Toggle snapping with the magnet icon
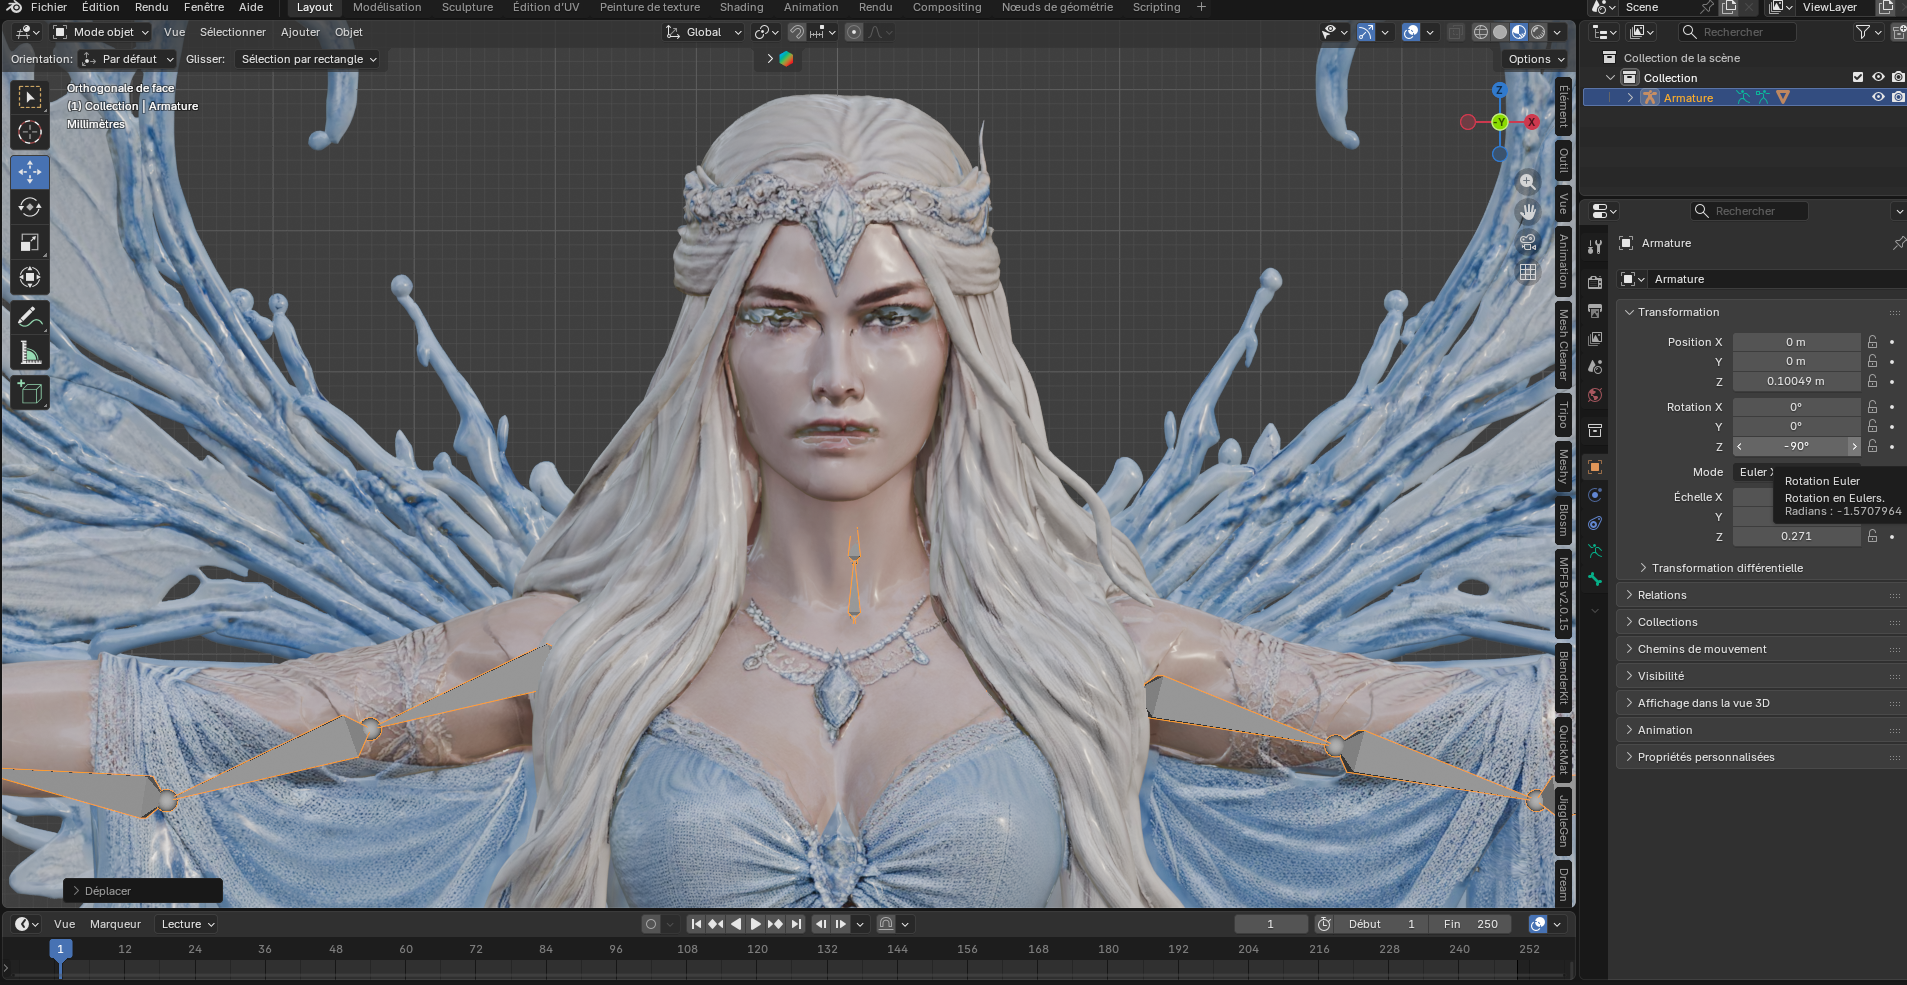The image size is (1907, 985). (x=797, y=32)
